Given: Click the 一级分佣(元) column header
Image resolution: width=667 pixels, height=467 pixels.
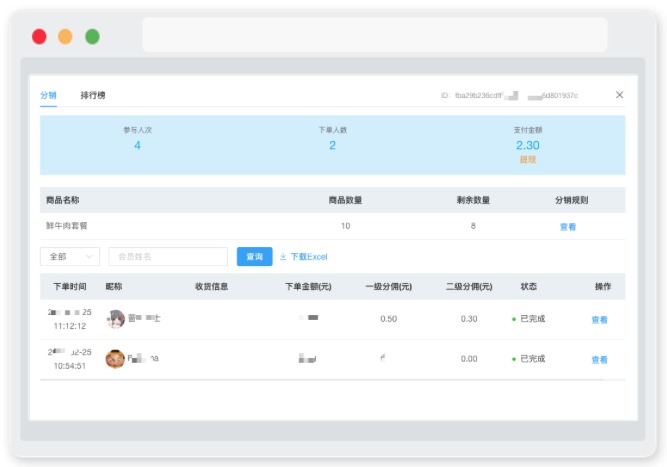Looking at the screenshot, I should pos(389,287).
